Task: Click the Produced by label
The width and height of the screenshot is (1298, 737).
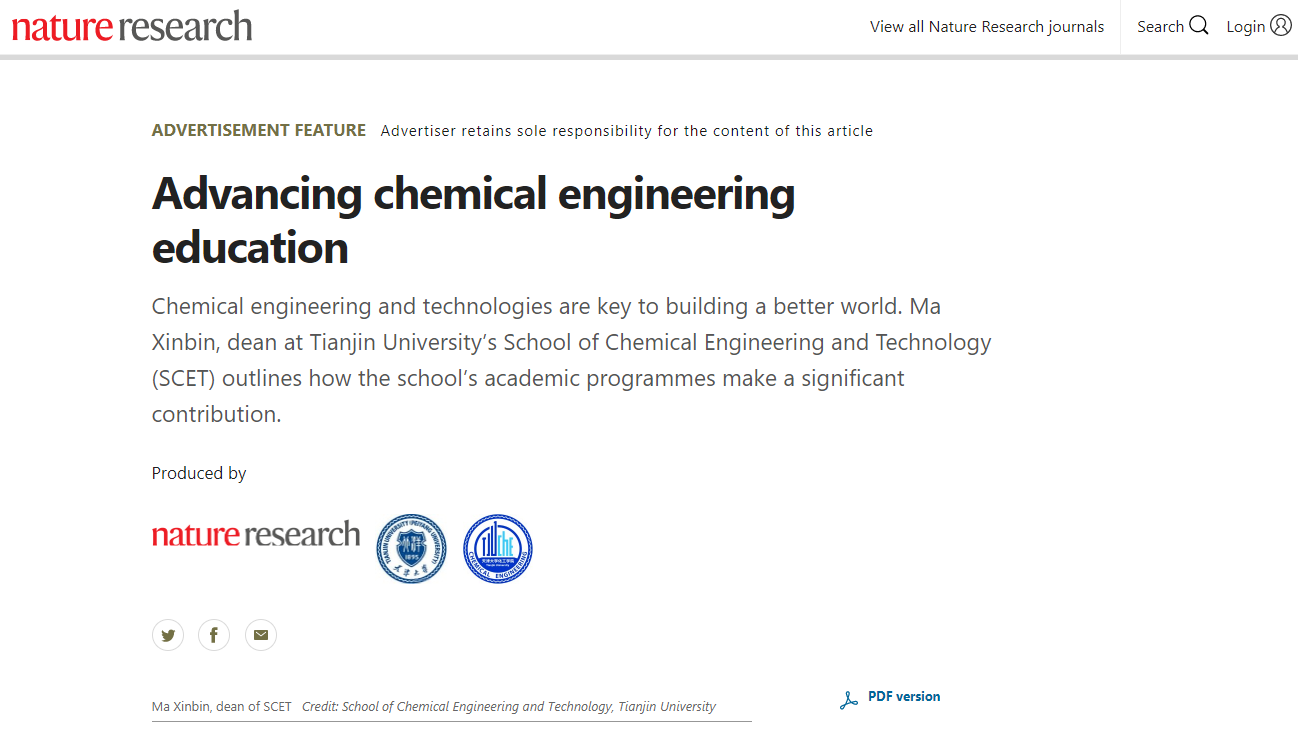Action: [199, 473]
